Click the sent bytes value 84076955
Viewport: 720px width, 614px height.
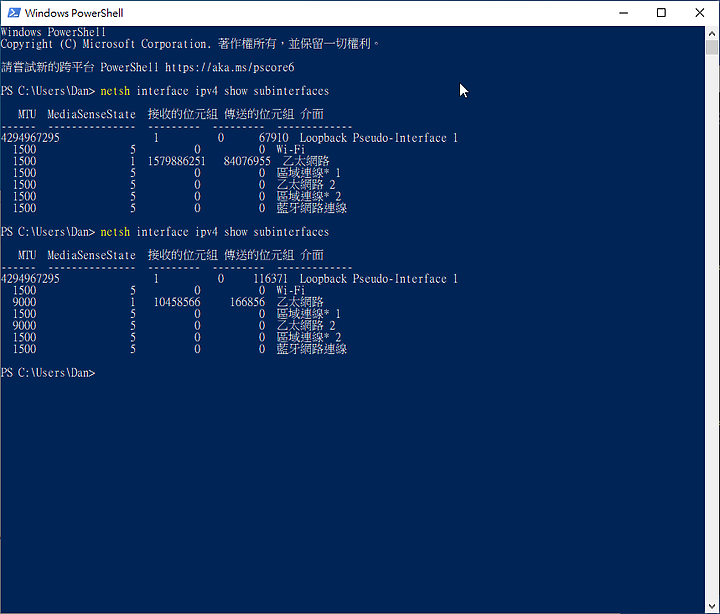[x=247, y=161]
